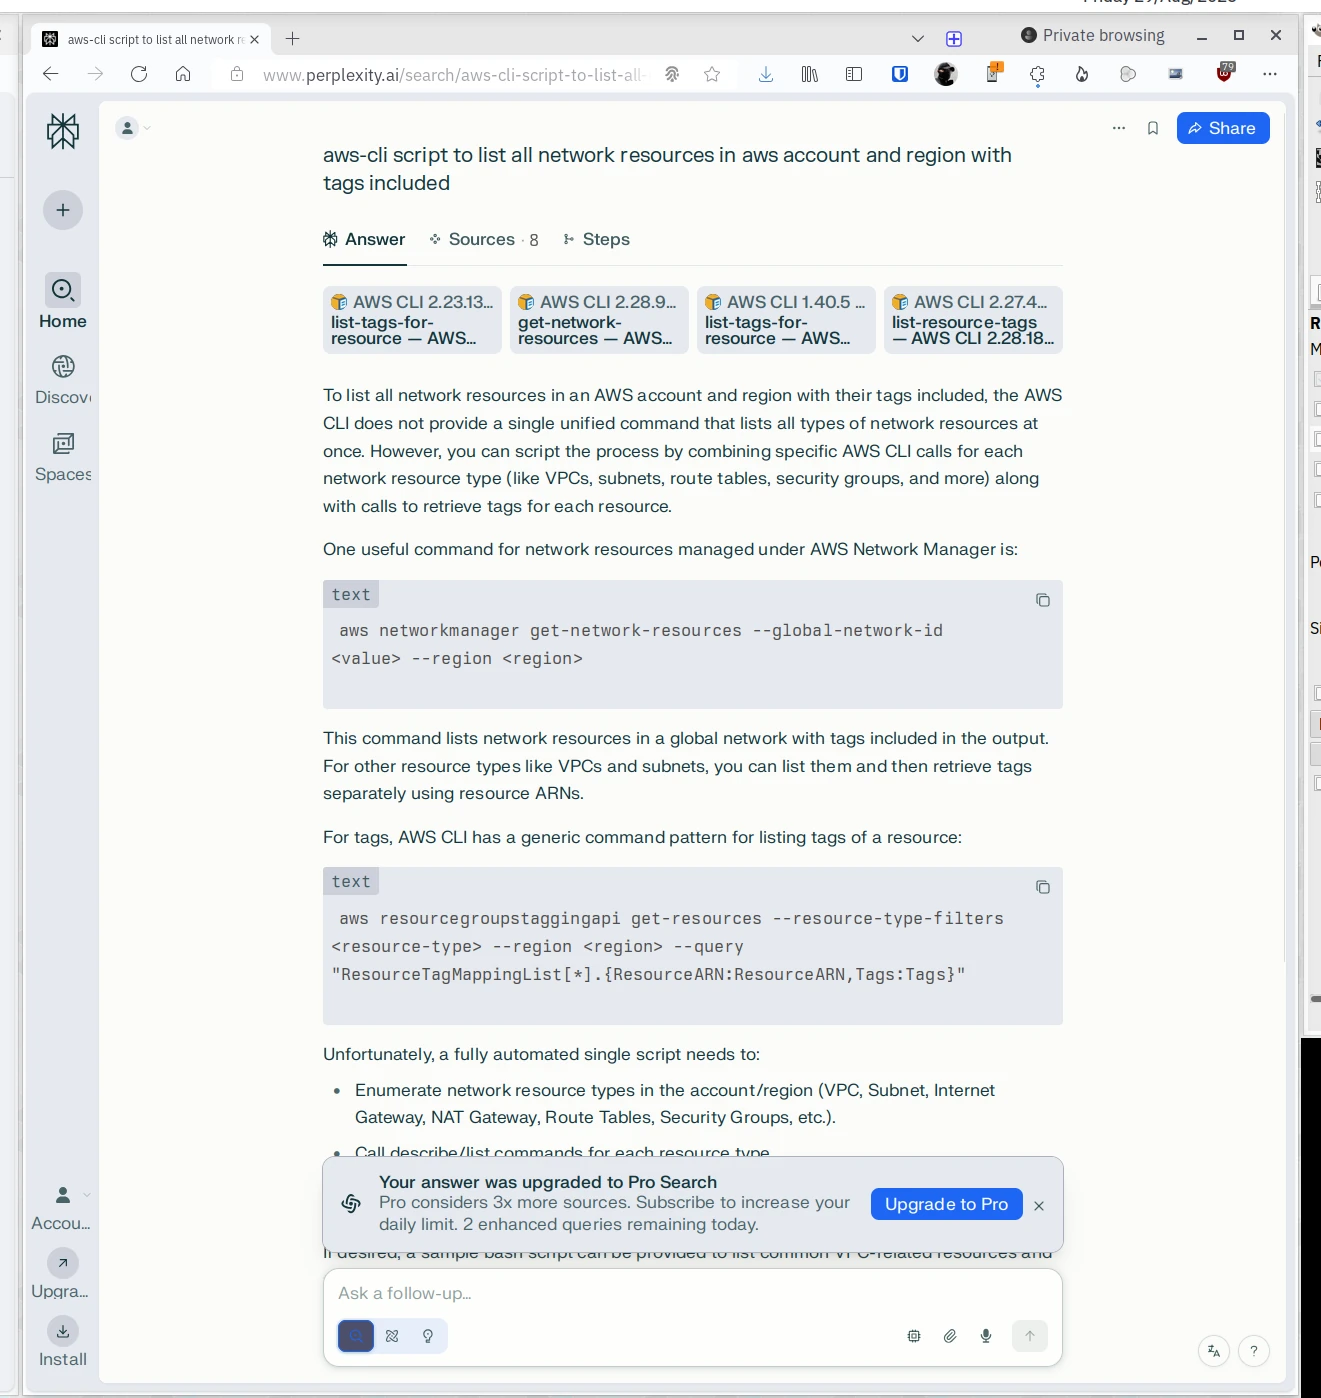Close the aws-cli script tab
1321x1398 pixels.
254,40
